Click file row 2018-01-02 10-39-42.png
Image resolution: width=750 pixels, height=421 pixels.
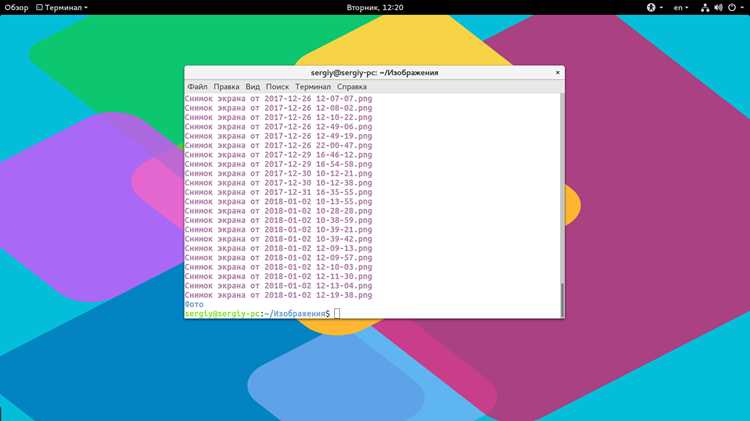(x=278, y=239)
